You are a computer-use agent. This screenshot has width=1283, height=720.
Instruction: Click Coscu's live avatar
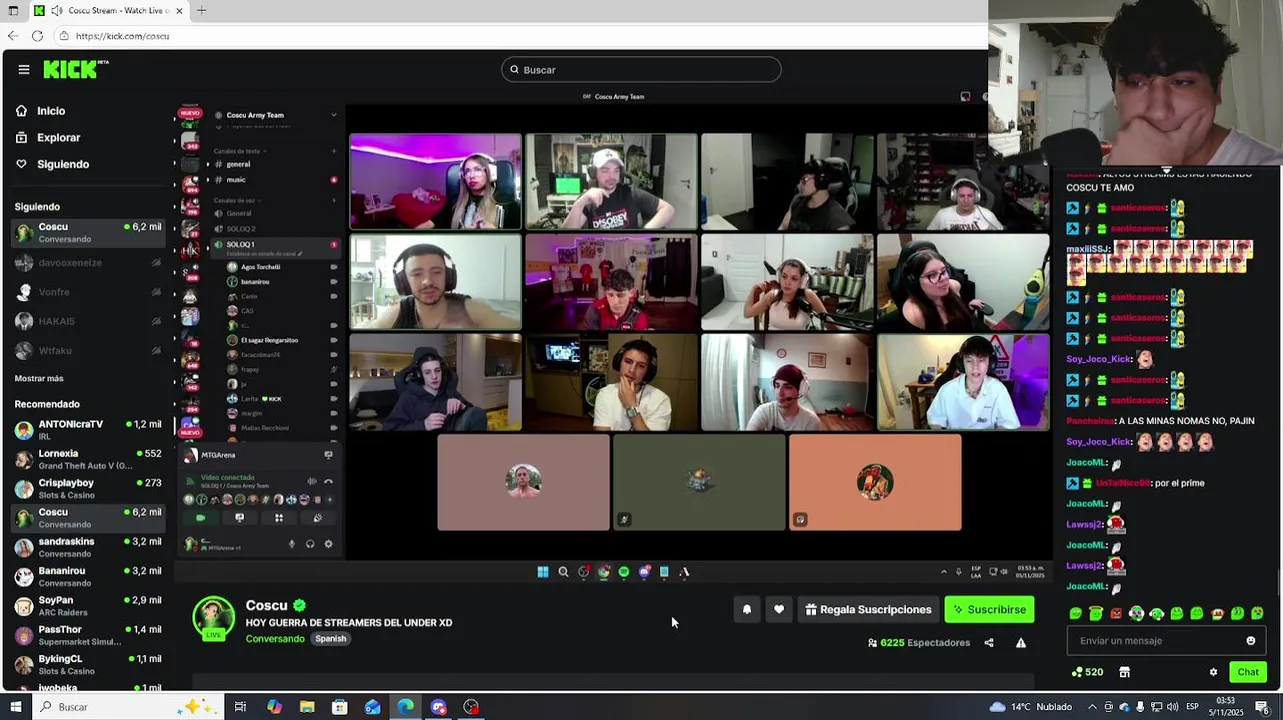(213, 618)
